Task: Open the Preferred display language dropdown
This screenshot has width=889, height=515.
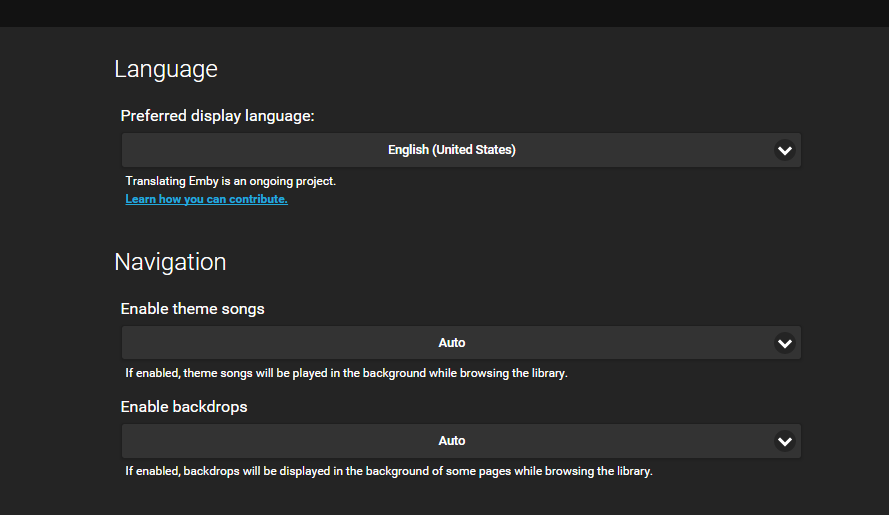Action: (461, 150)
